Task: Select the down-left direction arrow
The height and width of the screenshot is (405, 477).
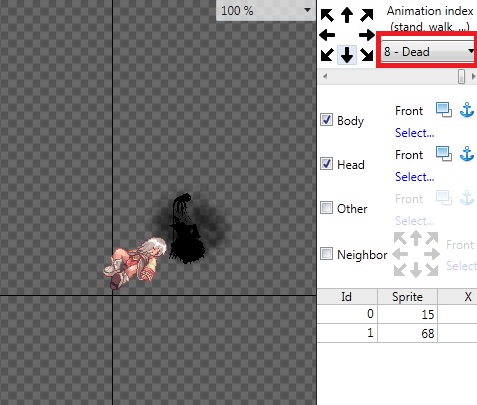Action: pos(327,55)
